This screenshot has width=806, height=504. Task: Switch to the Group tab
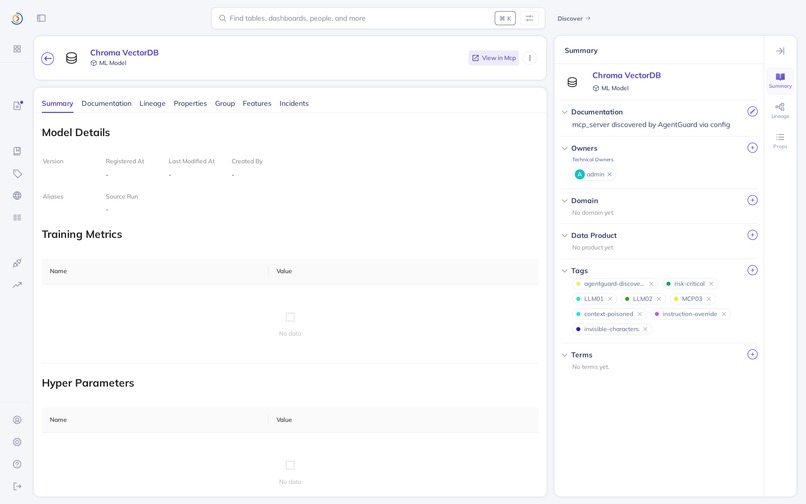[x=225, y=103]
